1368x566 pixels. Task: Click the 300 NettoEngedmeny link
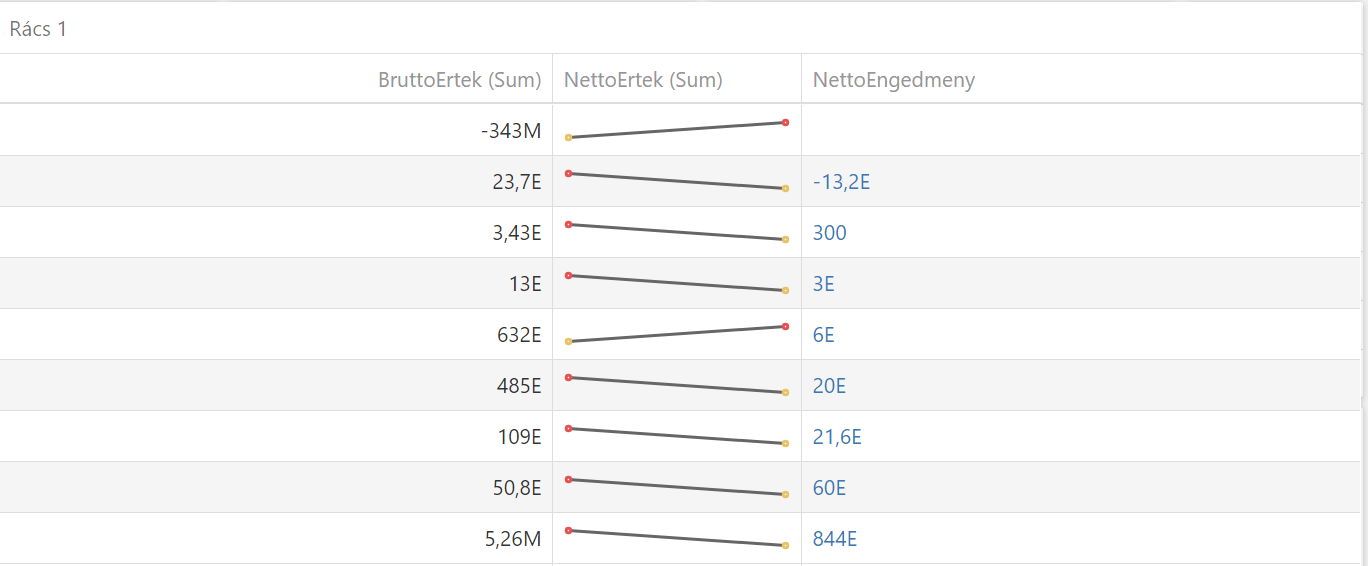point(829,233)
